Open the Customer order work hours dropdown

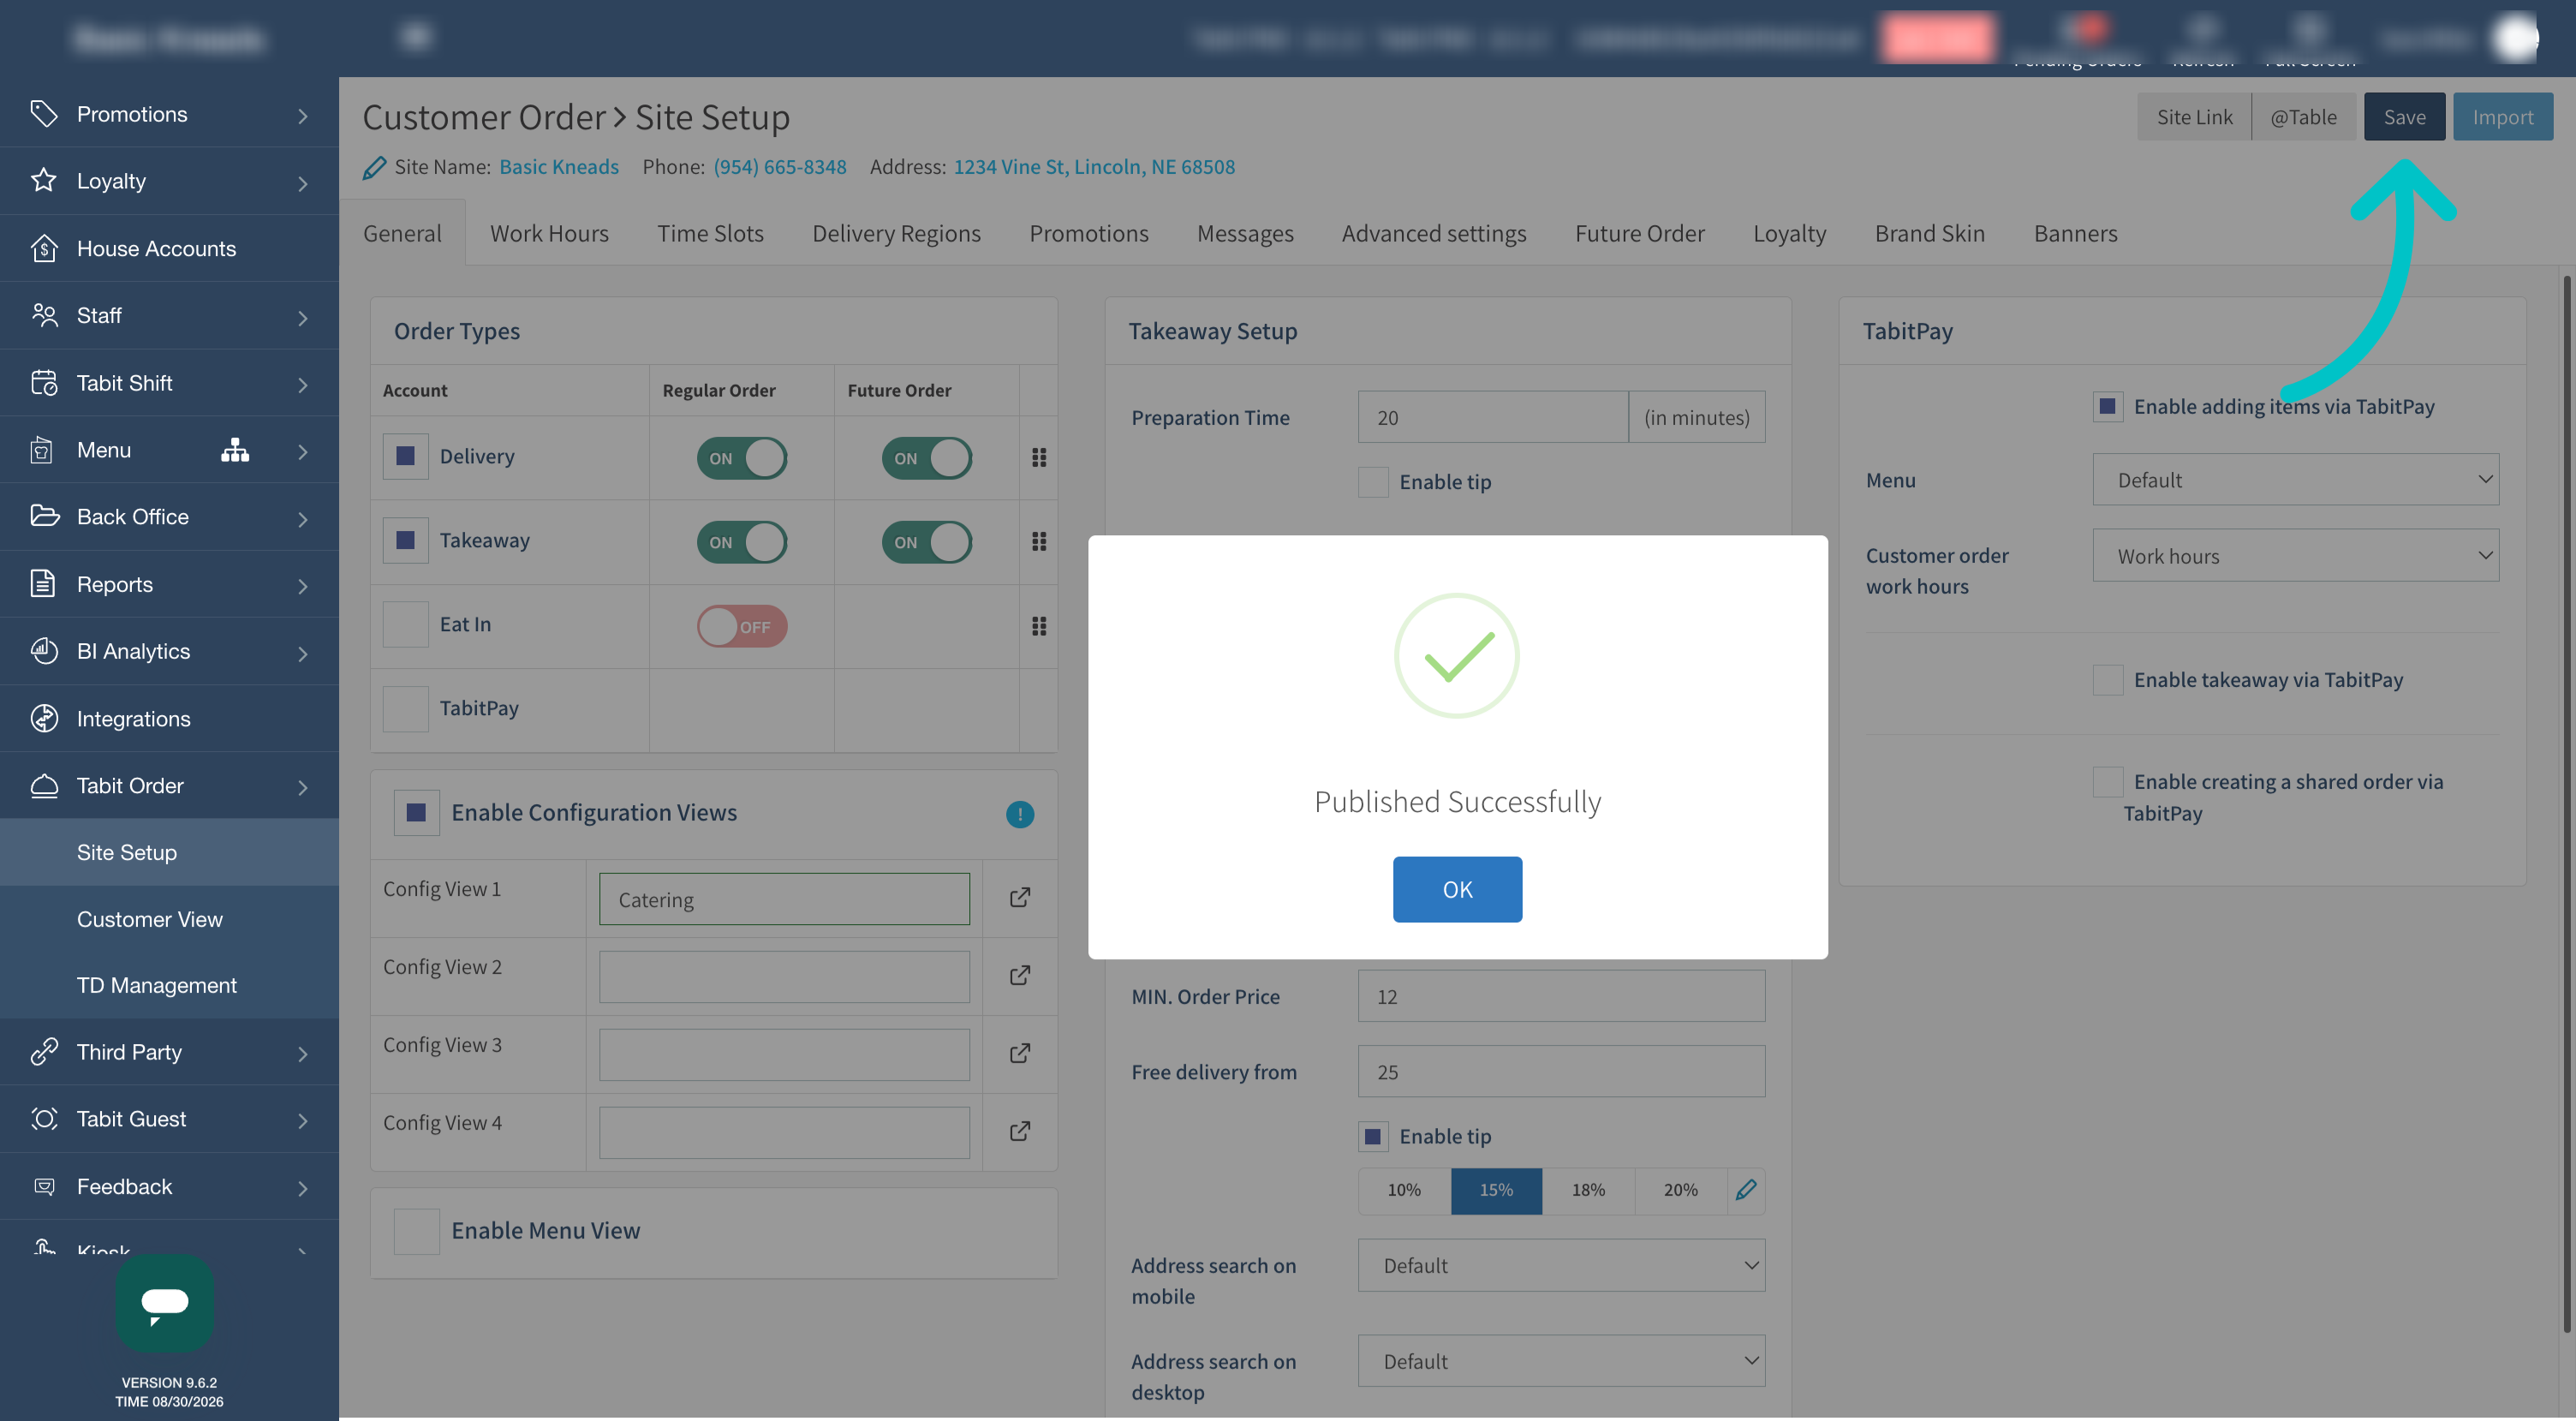click(x=2295, y=556)
